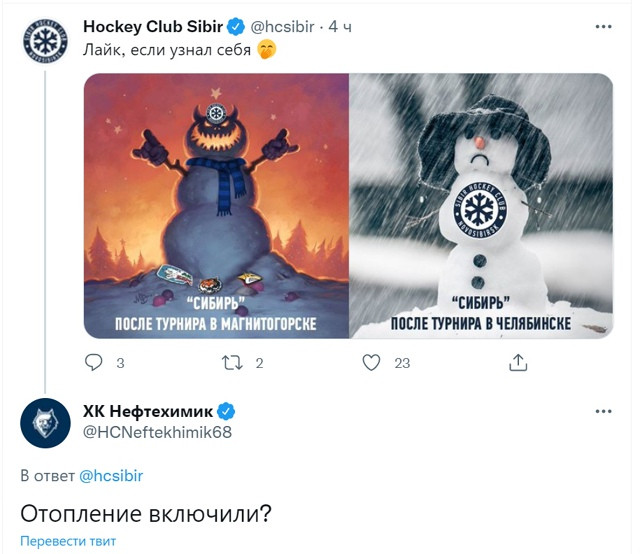Open Hockey Club Sibir snowflake avatar

pos(45,41)
